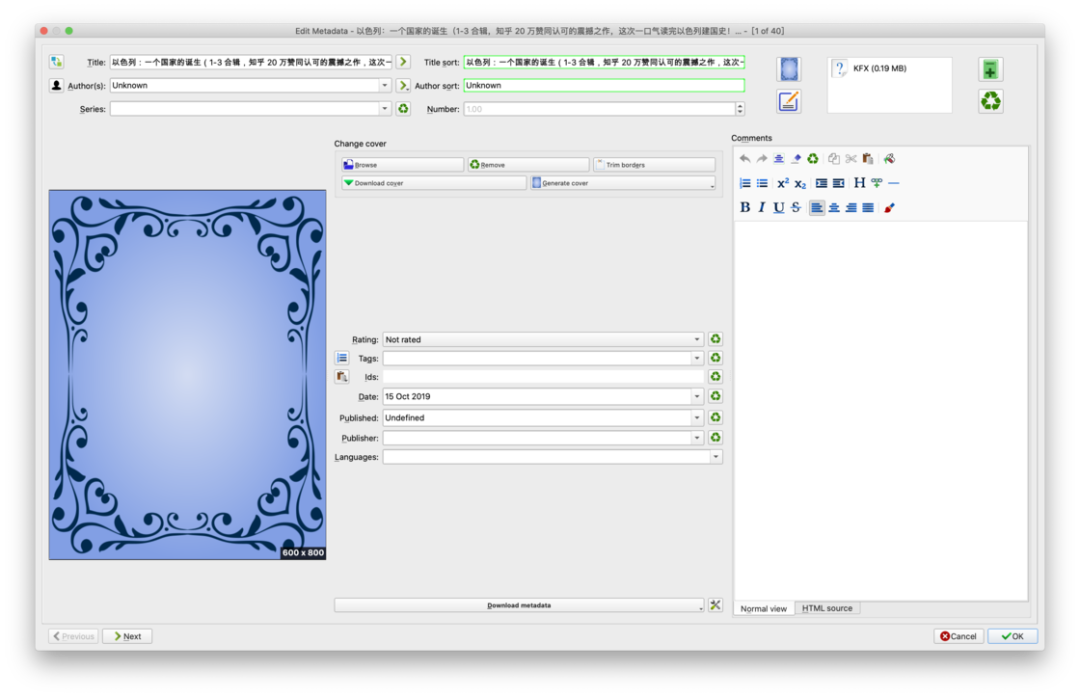Expand the Languages dropdown
The width and height of the screenshot is (1080, 697).
(x=716, y=457)
